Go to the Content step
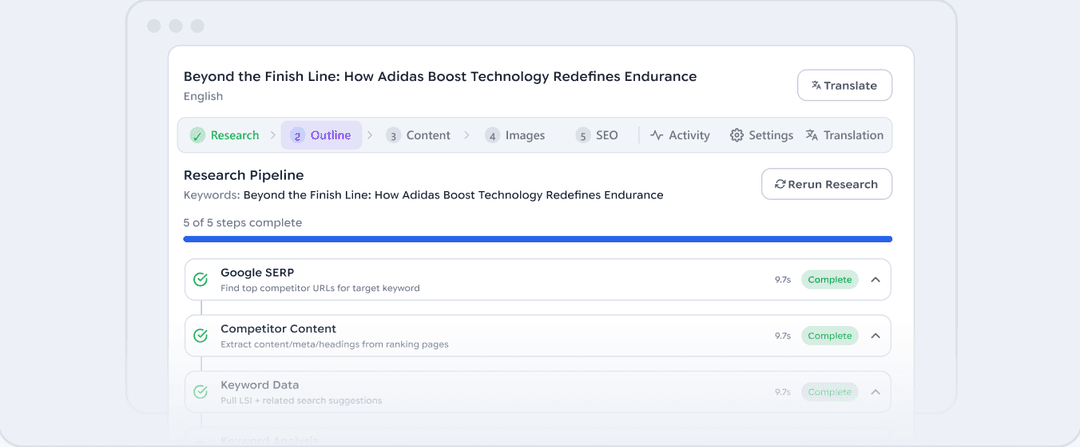 [x=418, y=135]
